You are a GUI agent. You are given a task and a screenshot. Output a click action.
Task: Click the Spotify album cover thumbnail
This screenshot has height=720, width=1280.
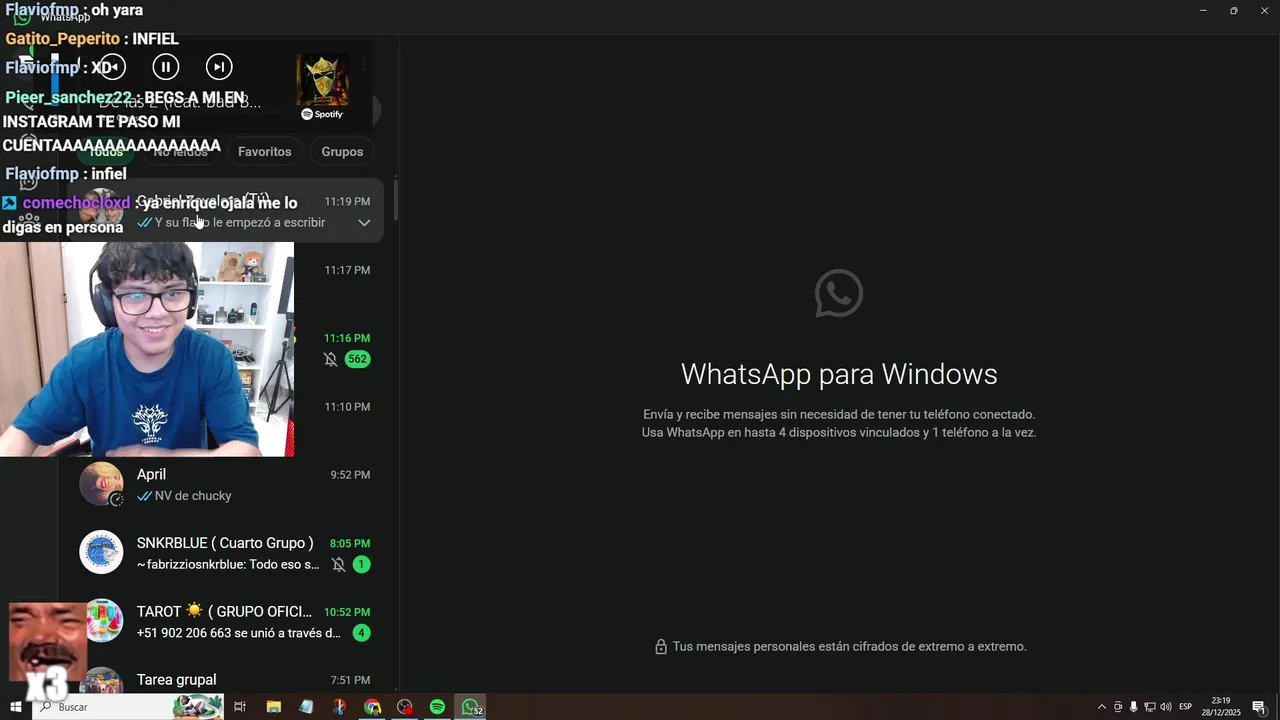(322, 80)
